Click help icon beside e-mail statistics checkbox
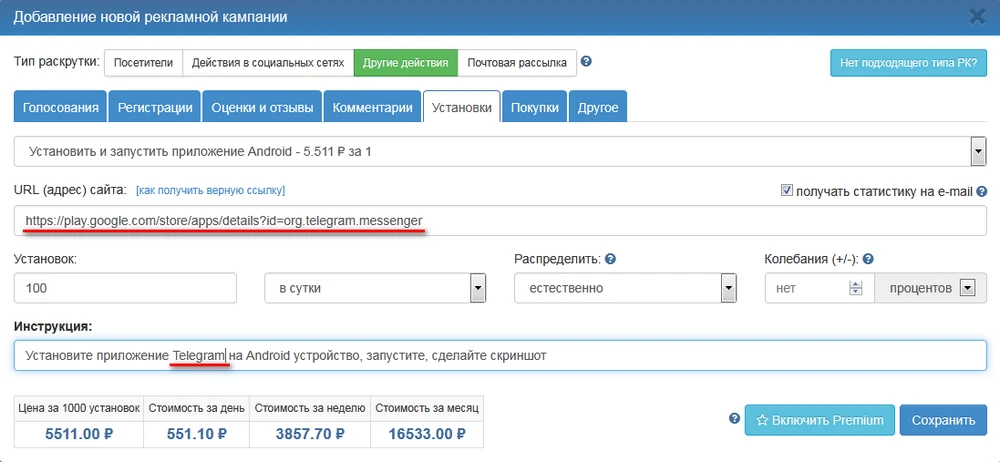 tap(982, 191)
